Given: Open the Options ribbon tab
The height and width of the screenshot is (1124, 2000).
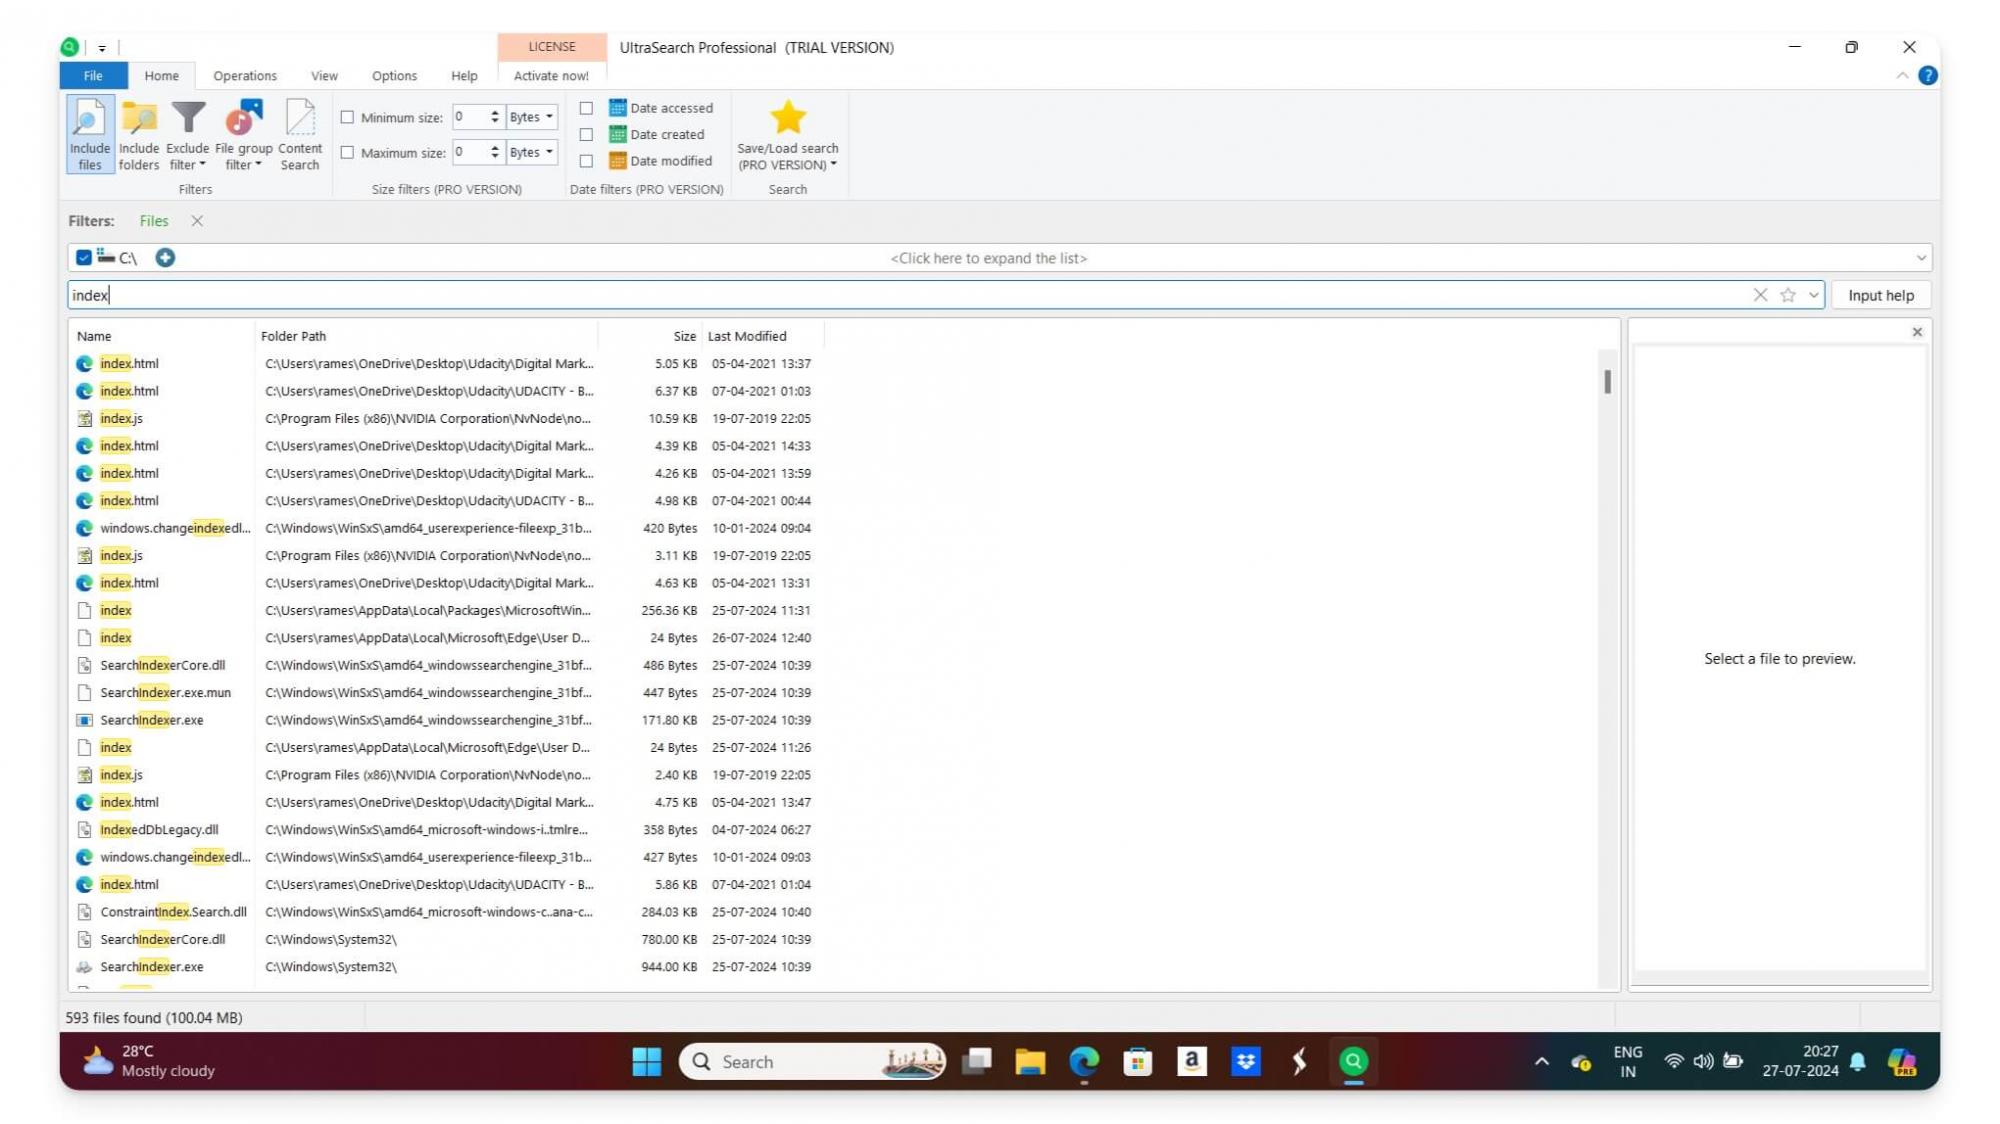Looking at the screenshot, I should pyautogui.click(x=394, y=76).
